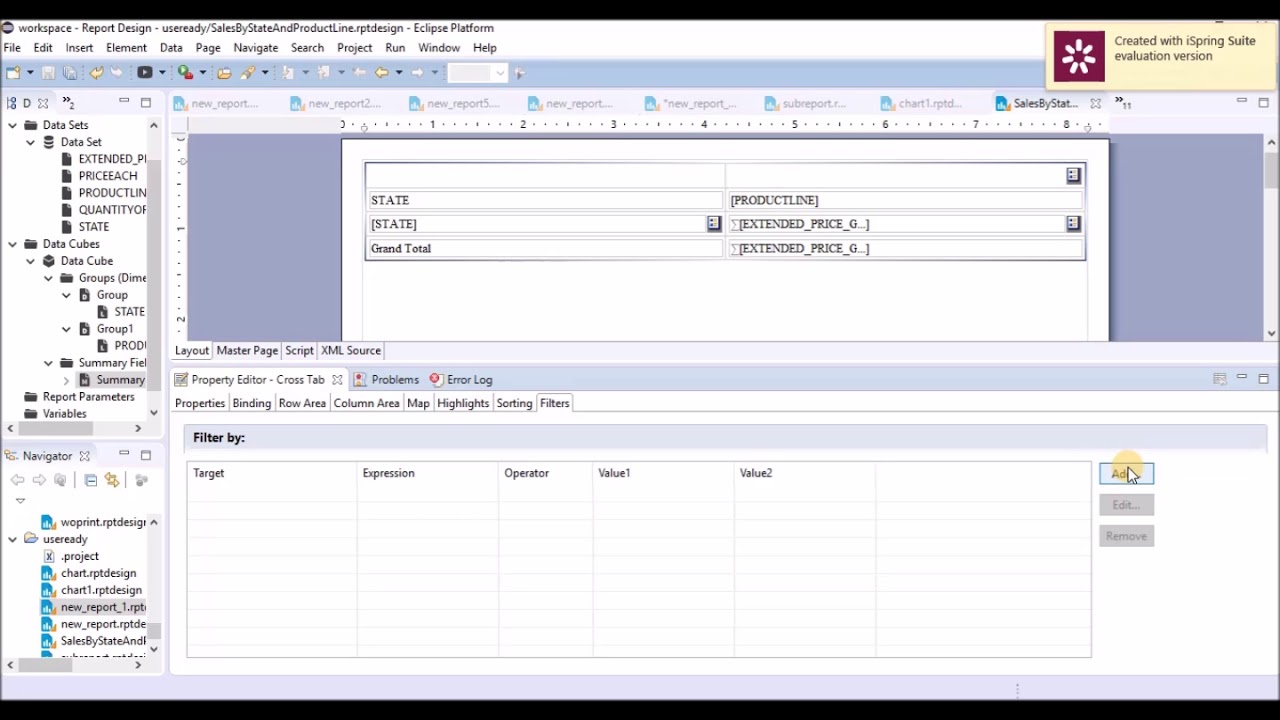Click the Link with Editor icon in Navigator
The width and height of the screenshot is (1280, 720).
coord(112,481)
